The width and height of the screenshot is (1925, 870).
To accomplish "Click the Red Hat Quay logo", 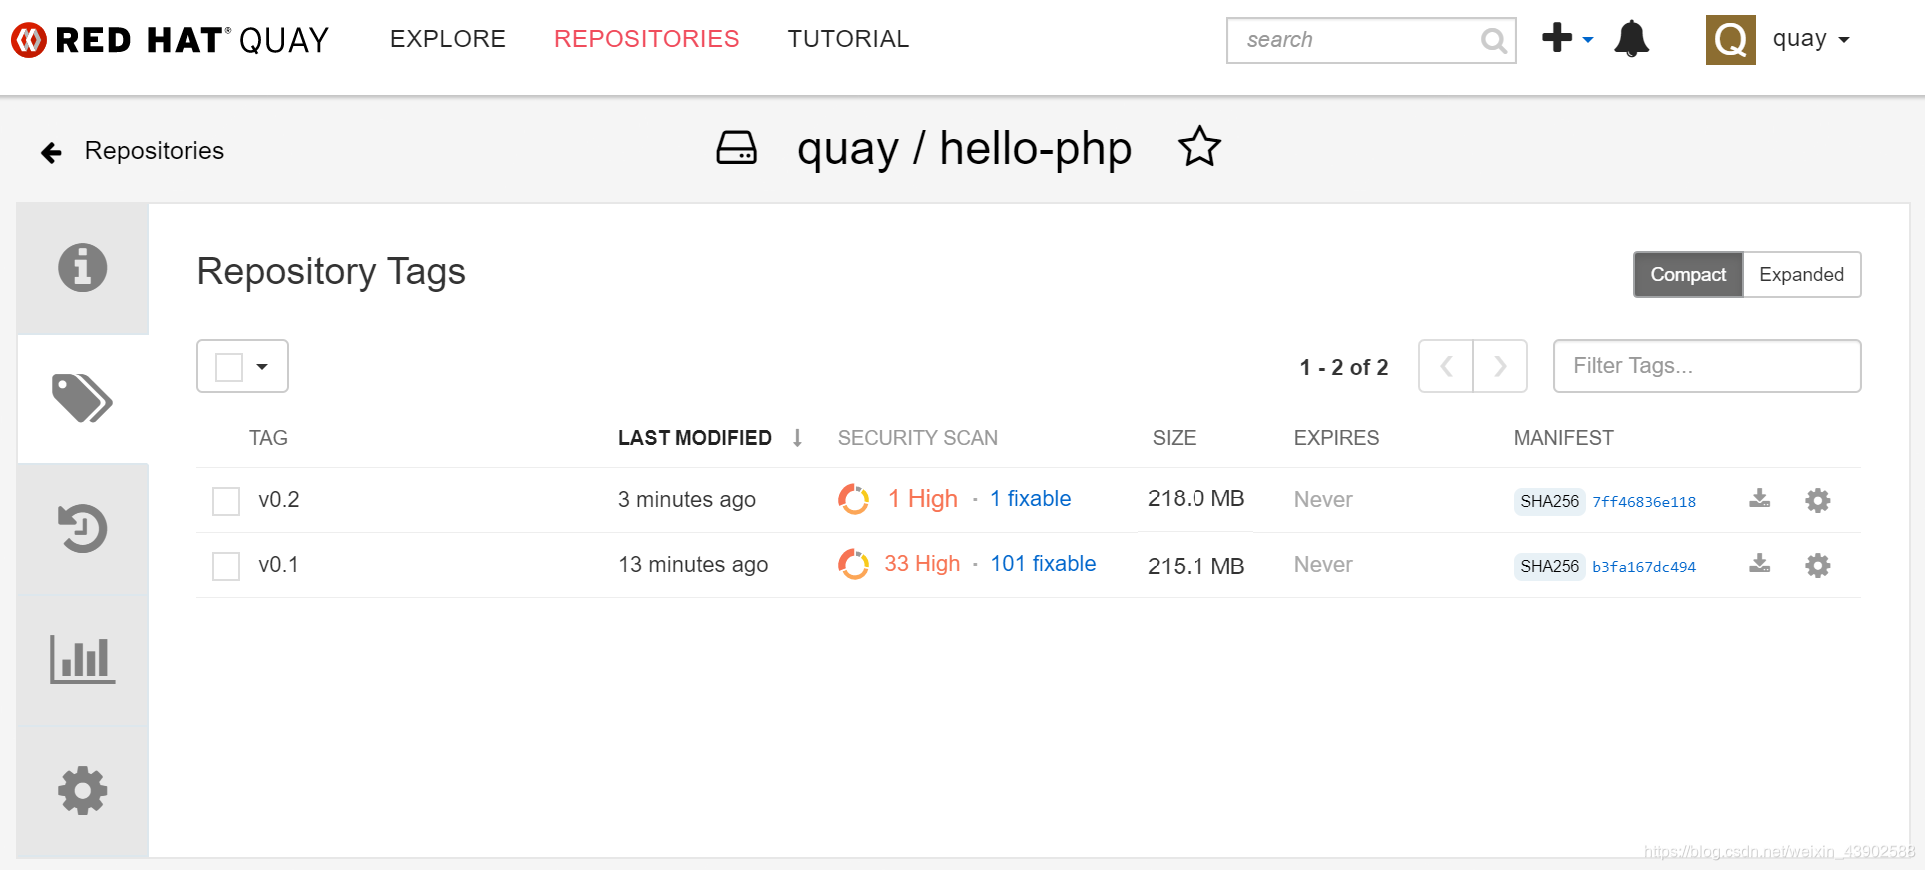I will point(170,40).
